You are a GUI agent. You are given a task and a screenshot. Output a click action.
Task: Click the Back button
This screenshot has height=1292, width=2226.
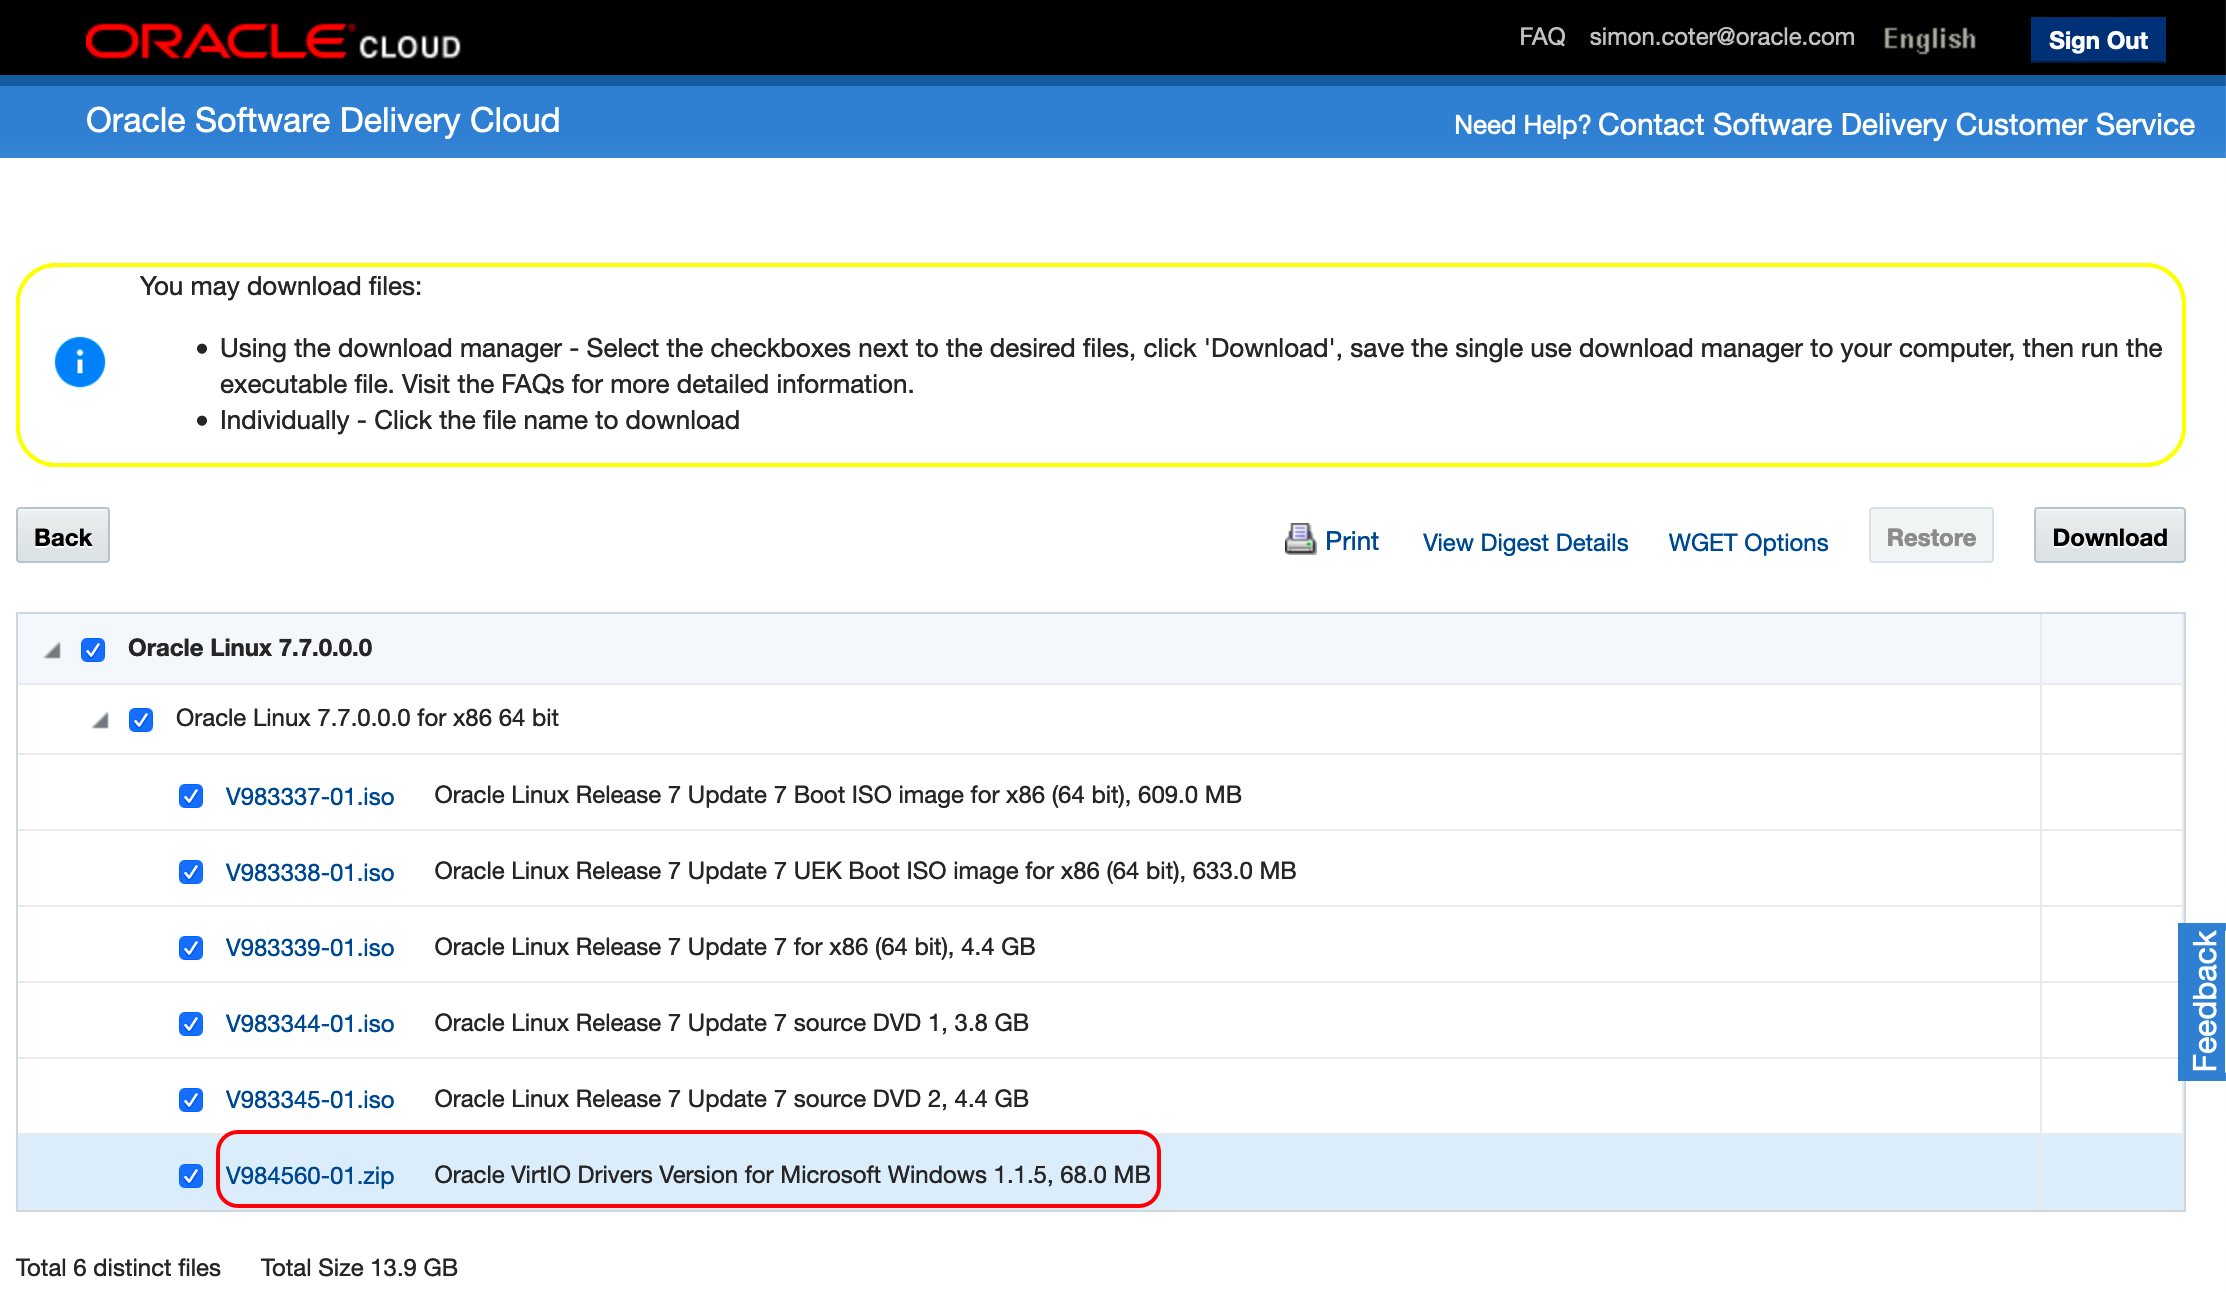point(63,537)
